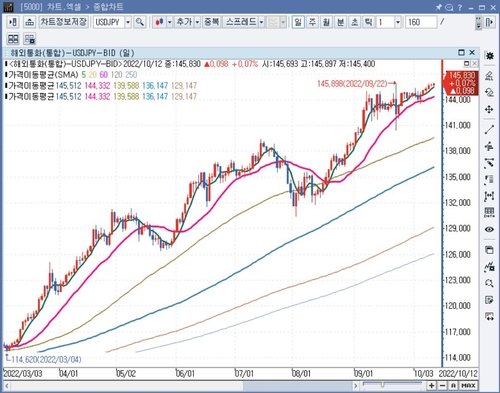Image resolution: width=500 pixels, height=393 pixels.
Task: Click the 가격이동평균(SMA) indicator label
Action: (x=43, y=74)
